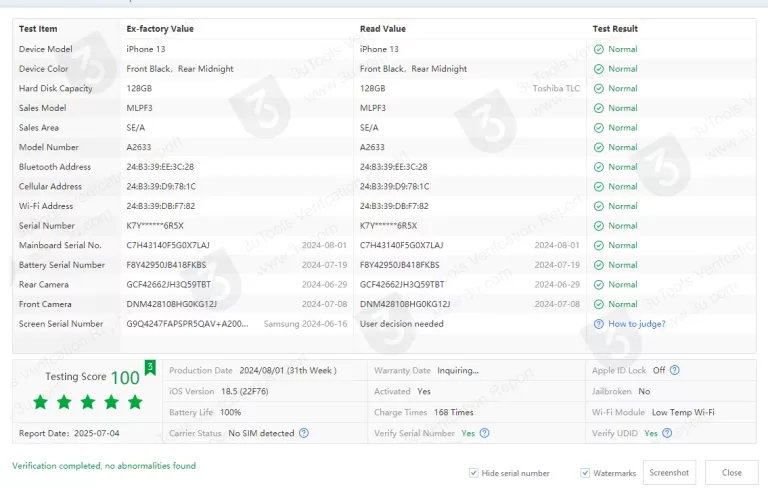The width and height of the screenshot is (768, 489).
Task: Click the Ex-factory sales model MLPF3
Action: [x=140, y=108]
